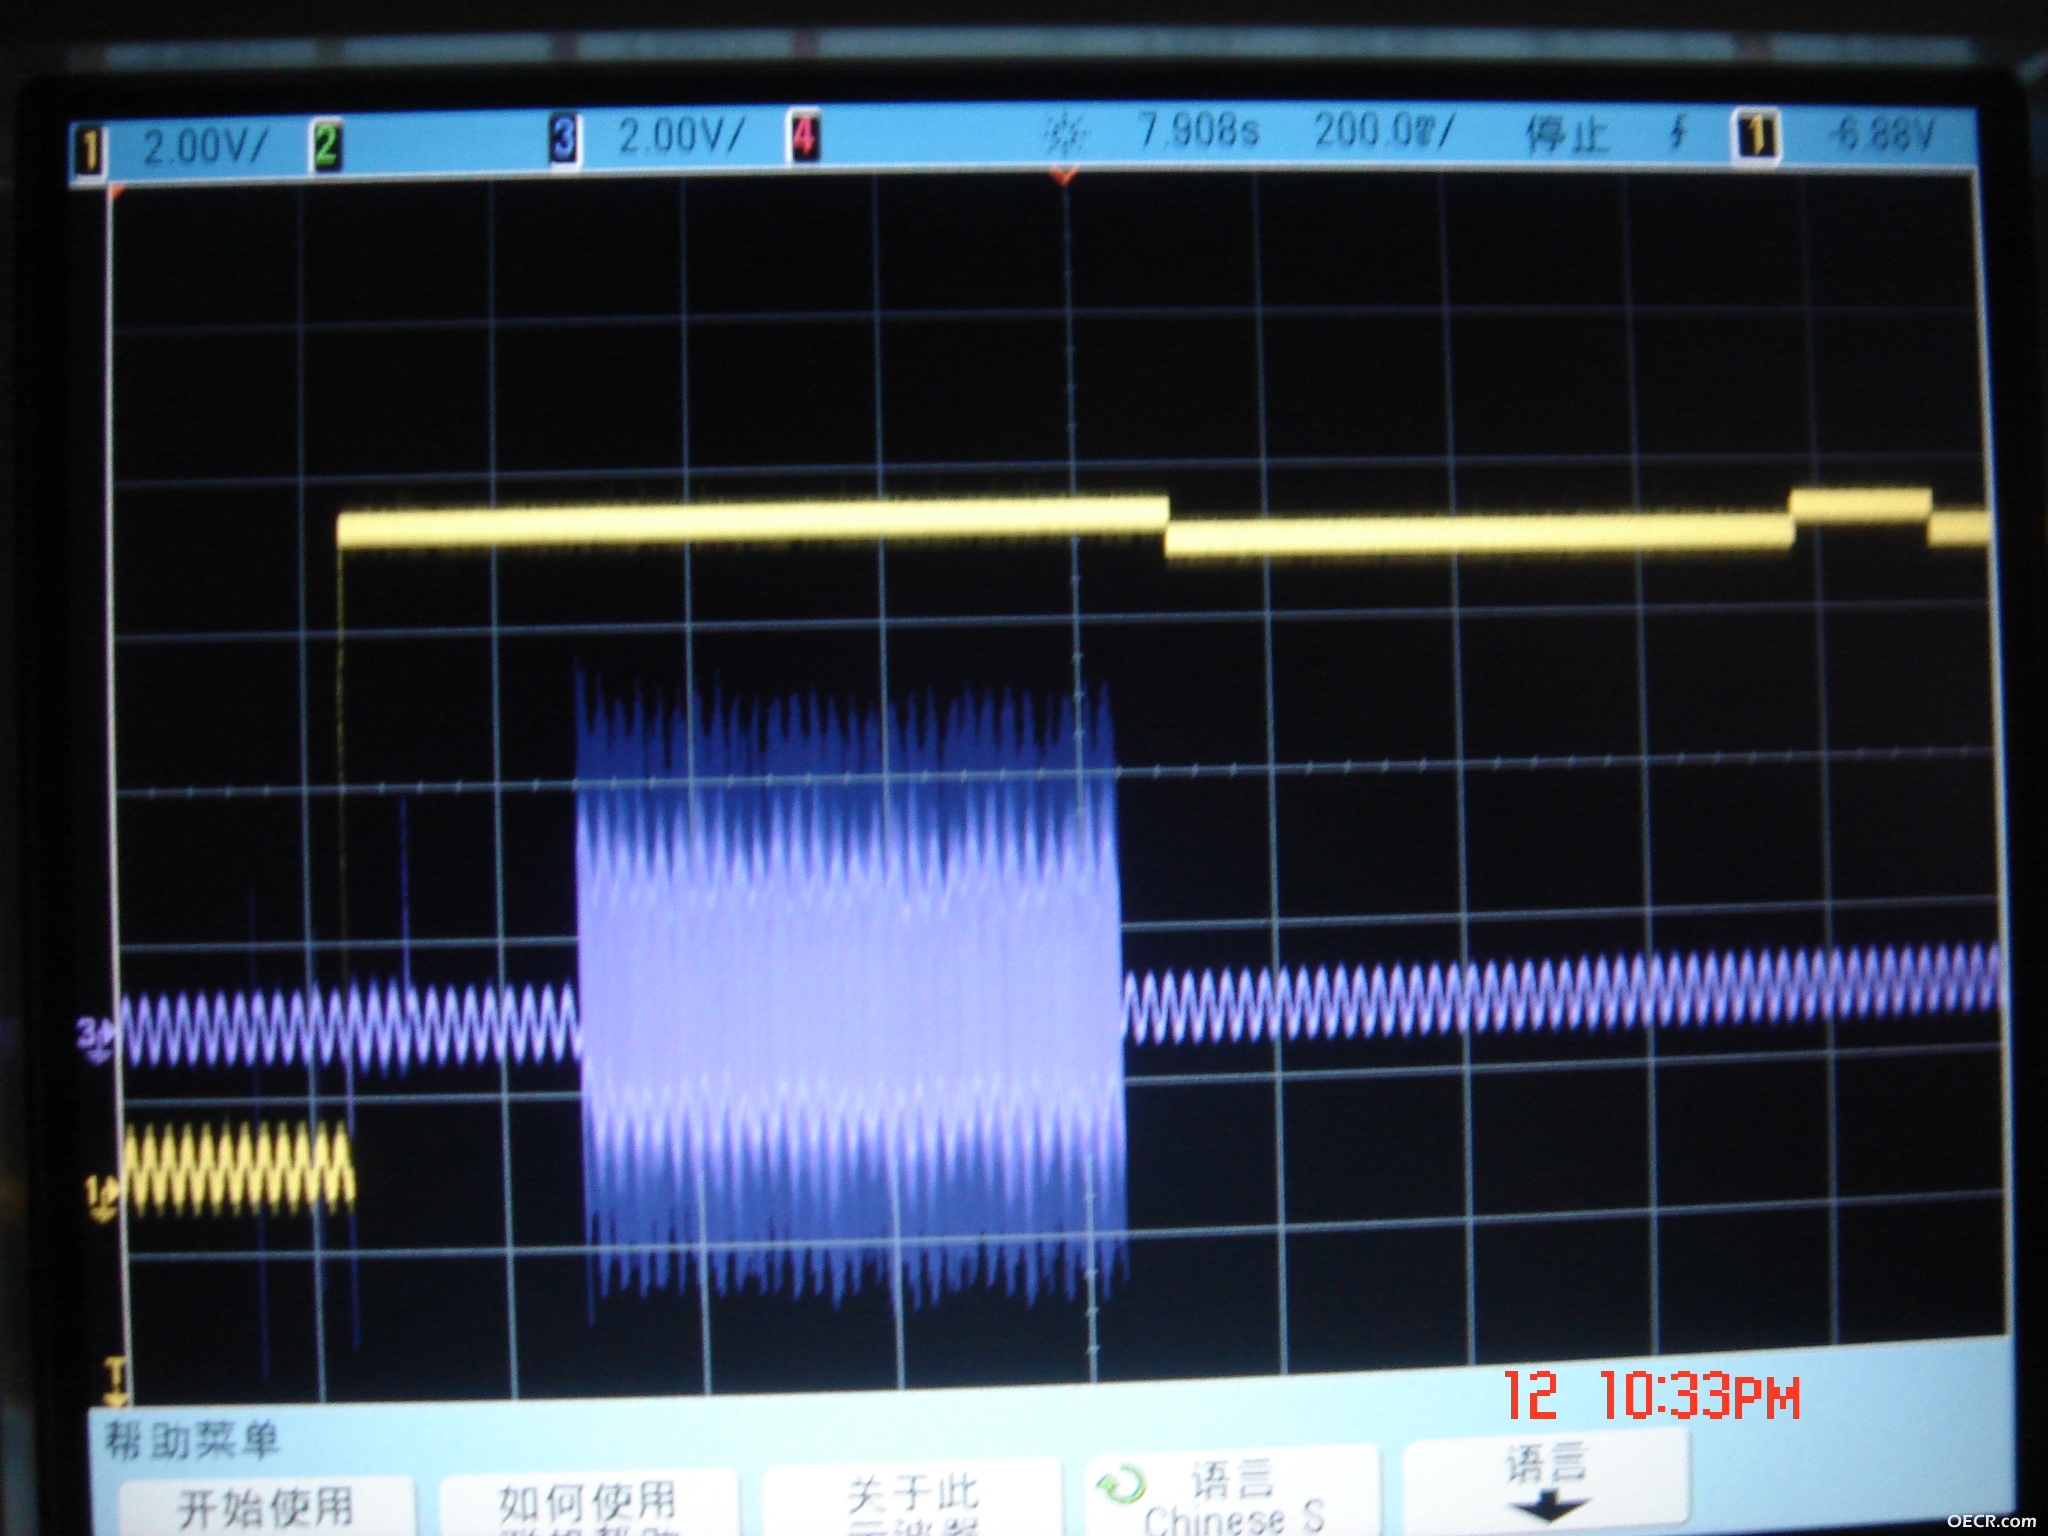The width and height of the screenshot is (2048, 1536).
Task: Open the 语言 Chinese S language selector
Action: 1232,1492
